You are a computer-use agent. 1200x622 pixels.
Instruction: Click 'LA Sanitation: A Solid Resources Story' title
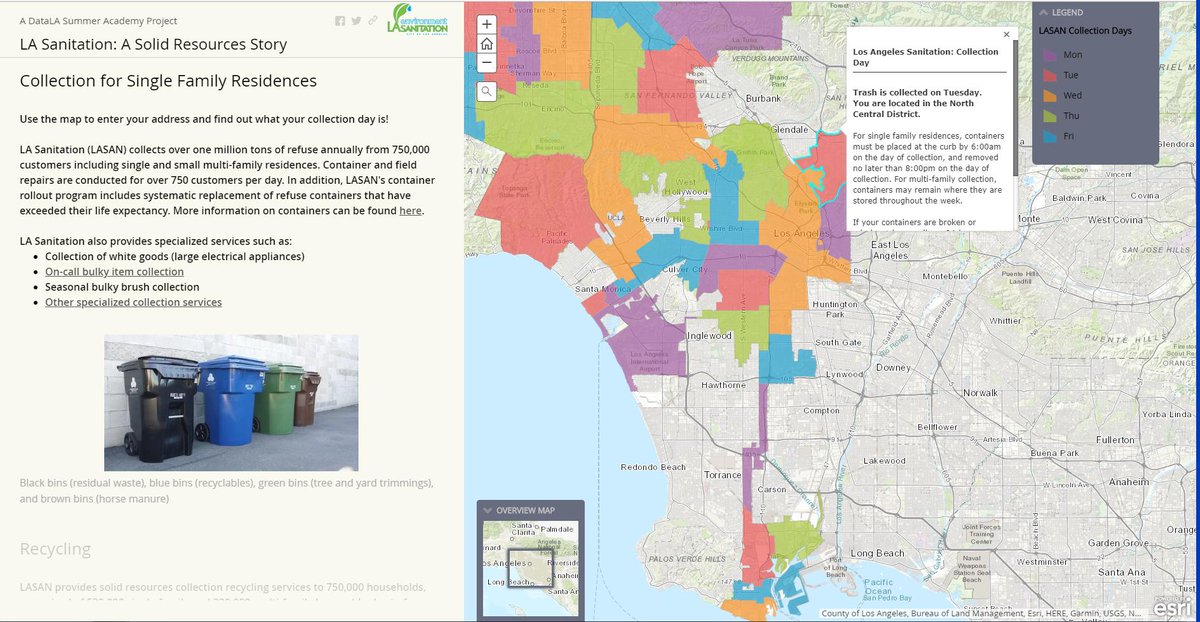(x=153, y=44)
